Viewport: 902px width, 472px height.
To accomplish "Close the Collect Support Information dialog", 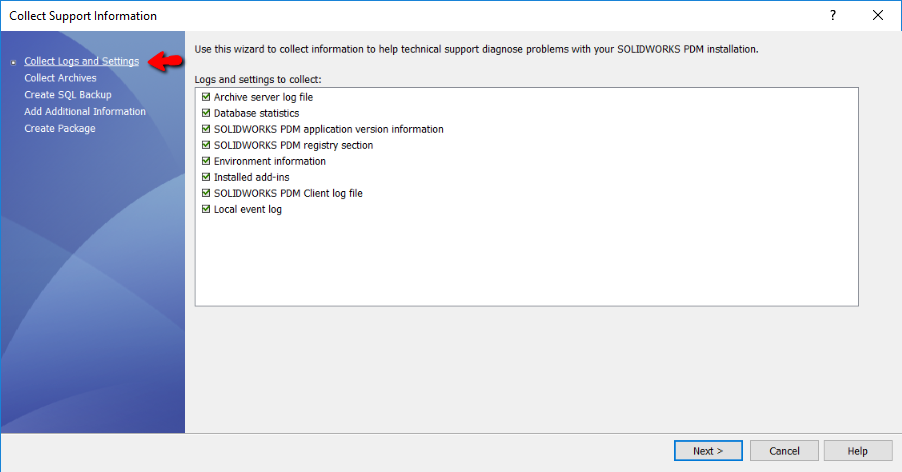I will [878, 16].
